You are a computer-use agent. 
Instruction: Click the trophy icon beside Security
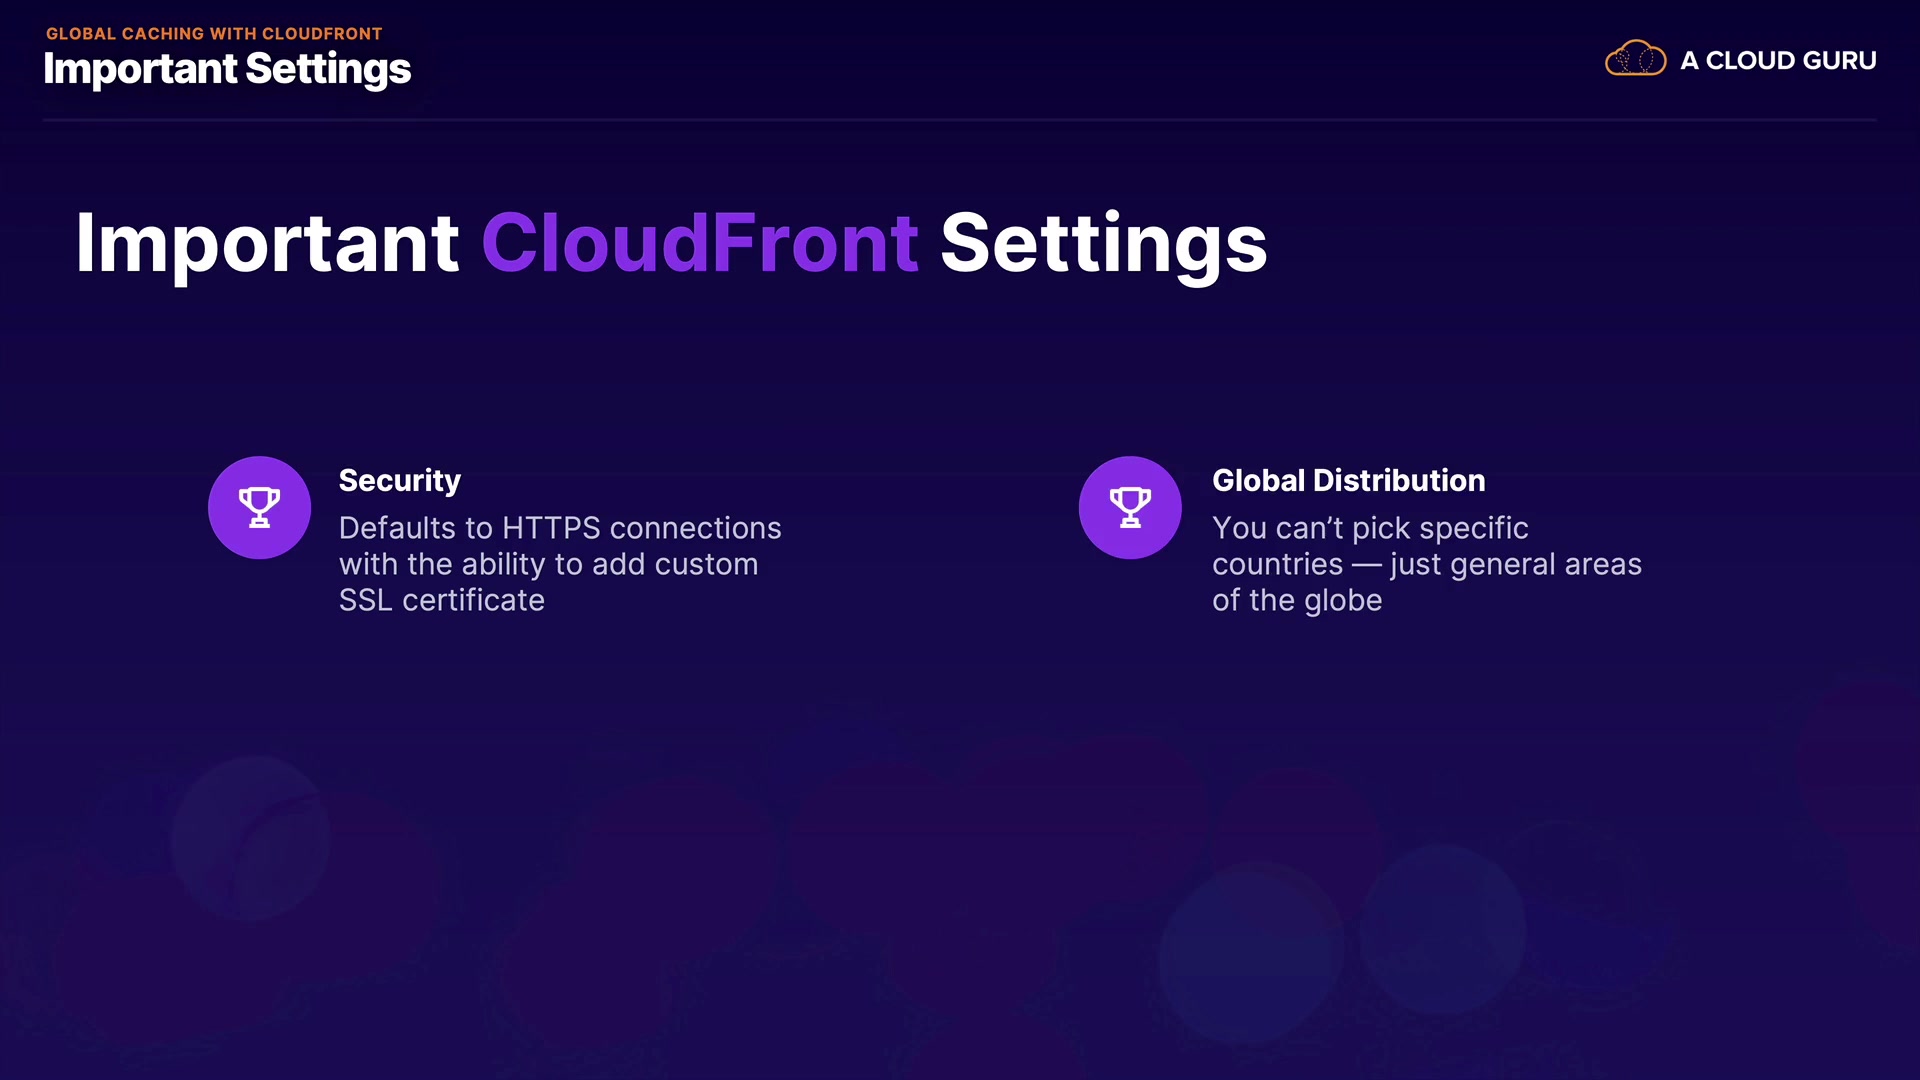(259, 507)
